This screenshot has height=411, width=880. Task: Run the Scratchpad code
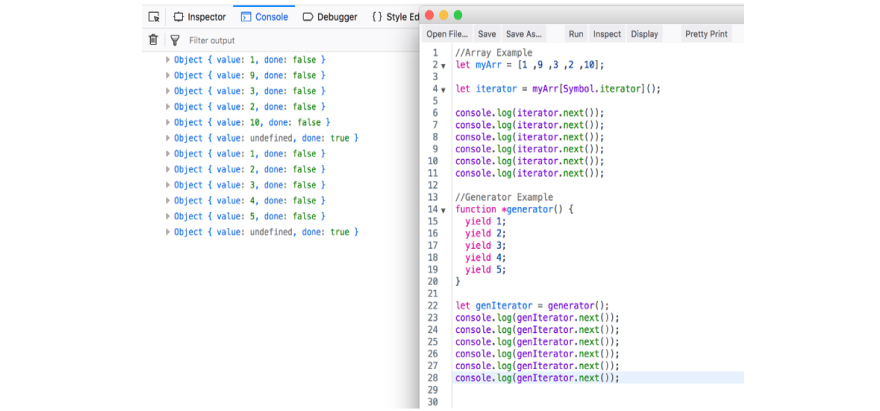tap(576, 34)
